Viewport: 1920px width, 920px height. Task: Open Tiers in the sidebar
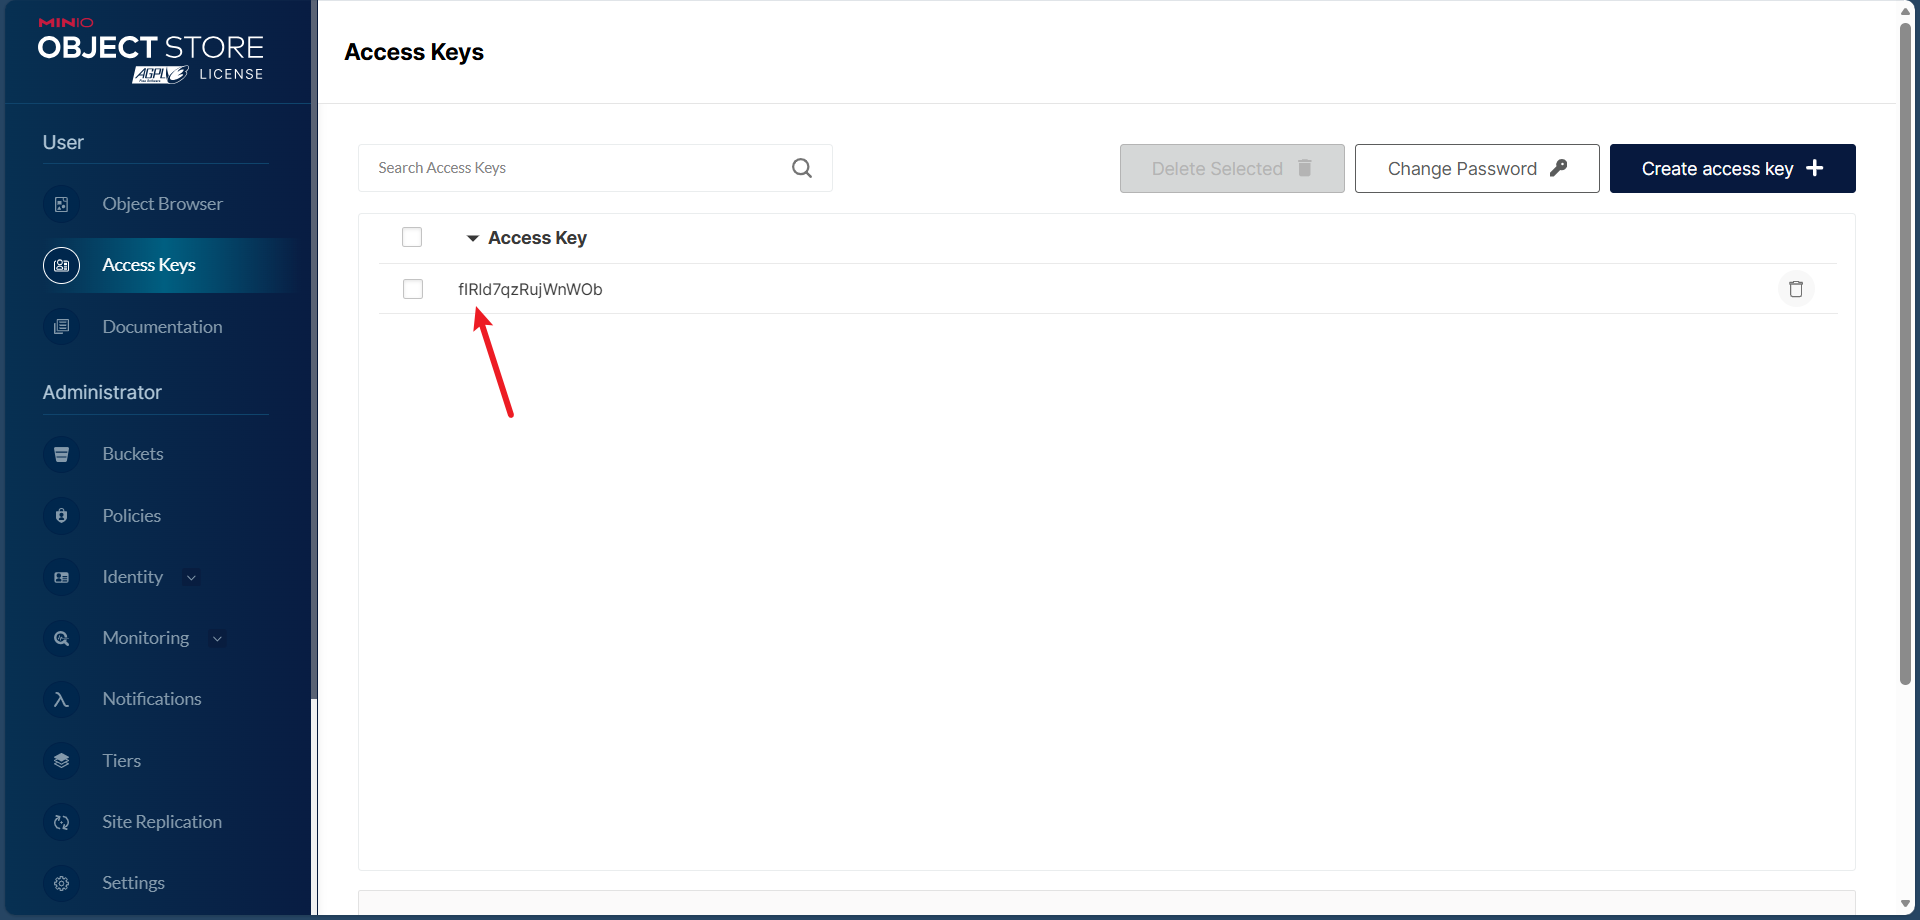122,761
